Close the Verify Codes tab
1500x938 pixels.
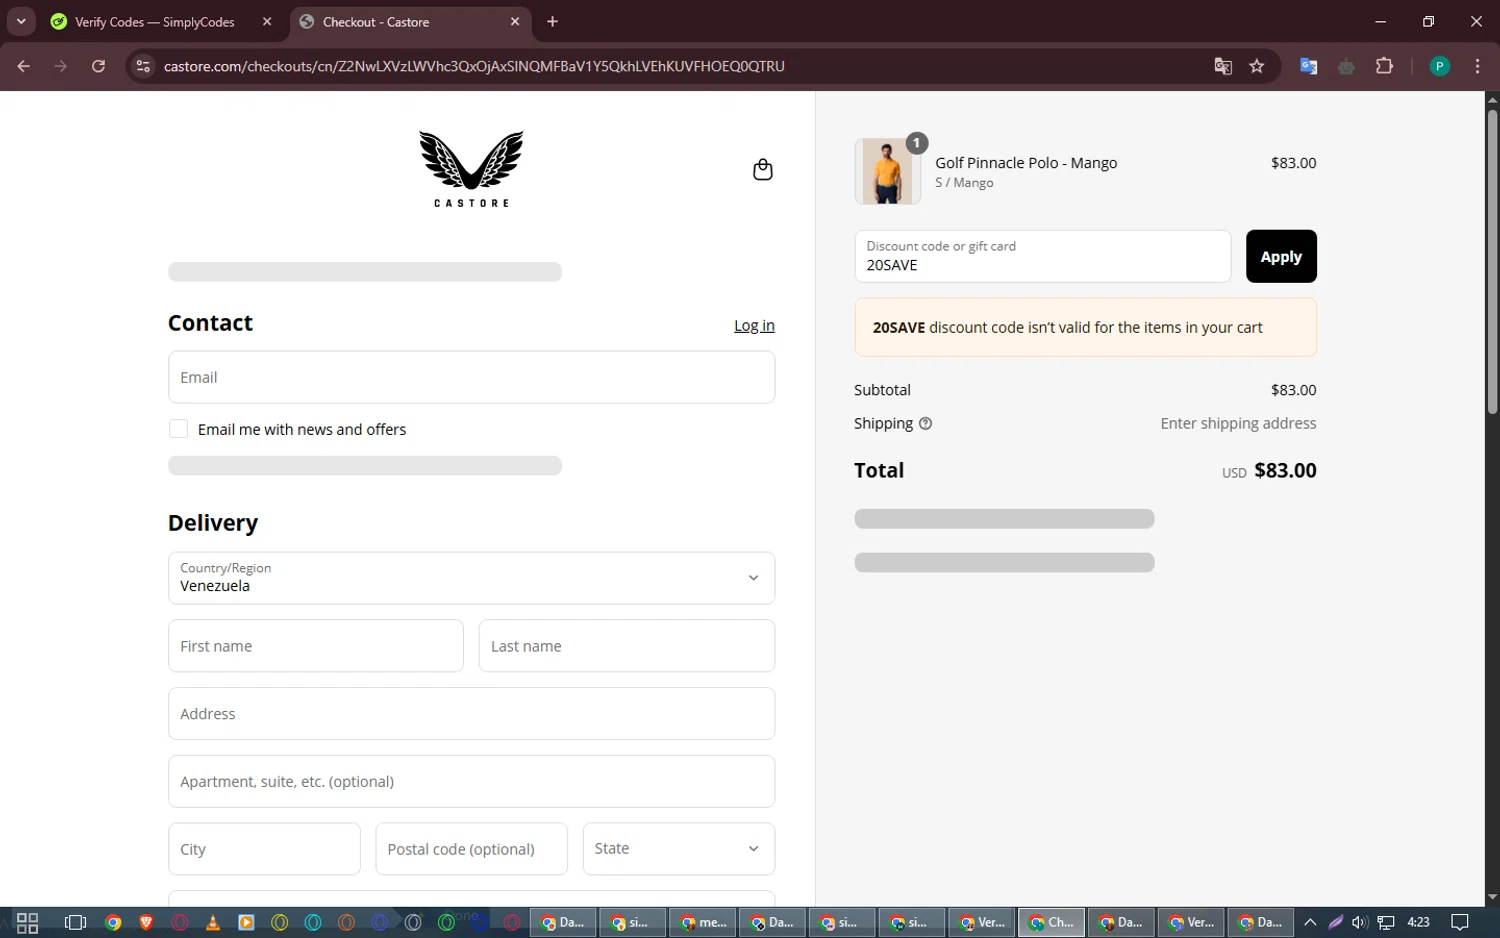tap(267, 22)
